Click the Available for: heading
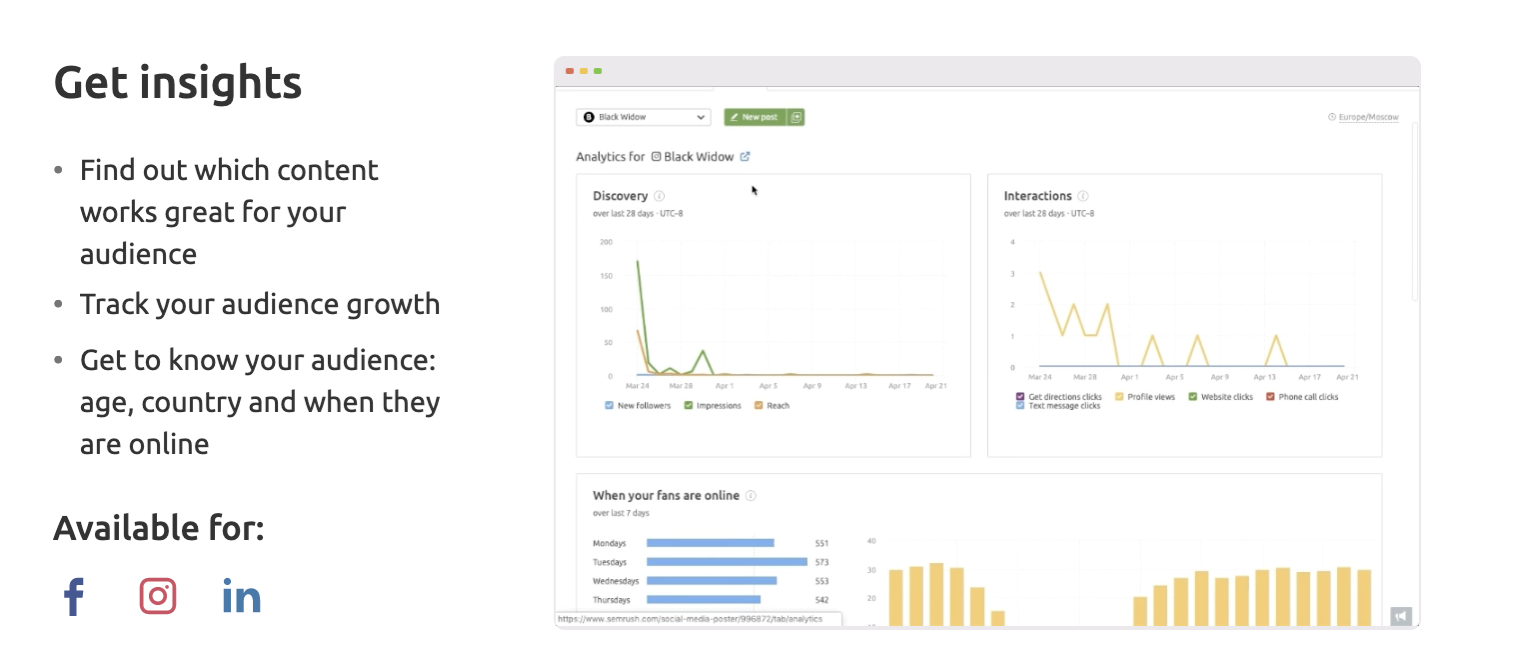 click(158, 527)
